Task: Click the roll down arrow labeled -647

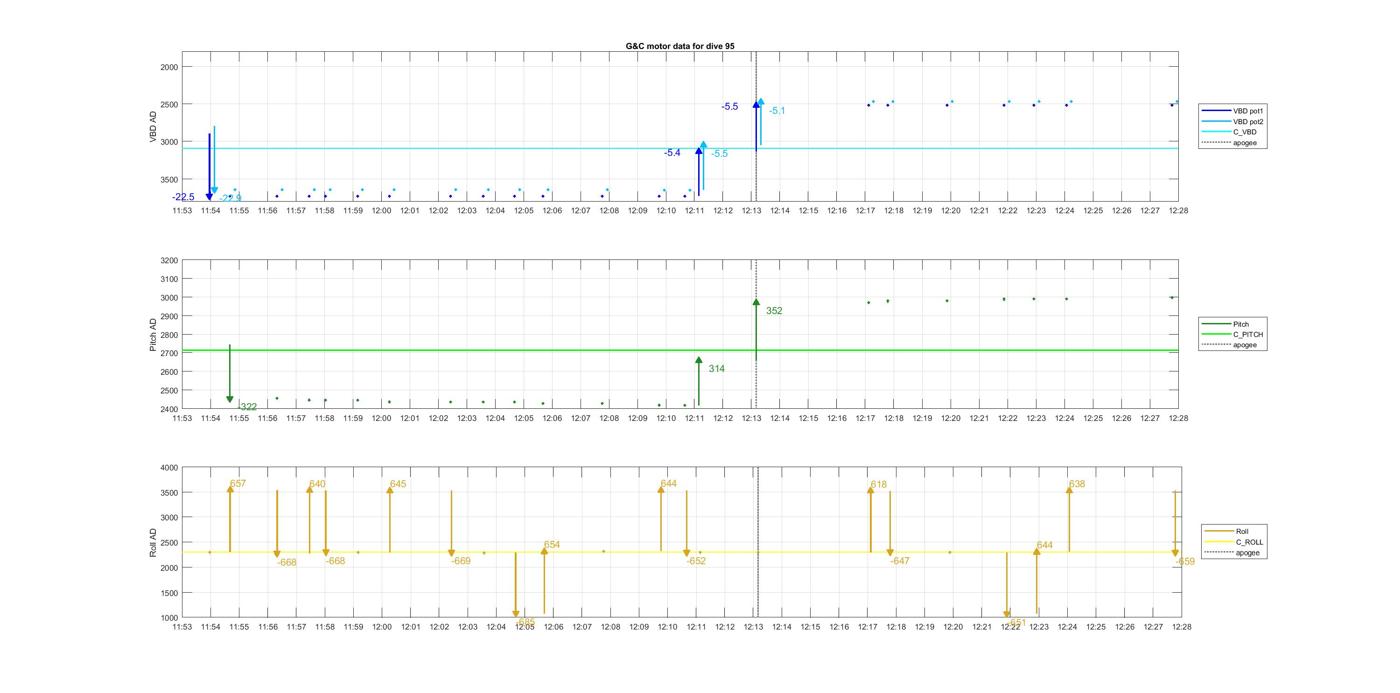Action: click(890, 524)
